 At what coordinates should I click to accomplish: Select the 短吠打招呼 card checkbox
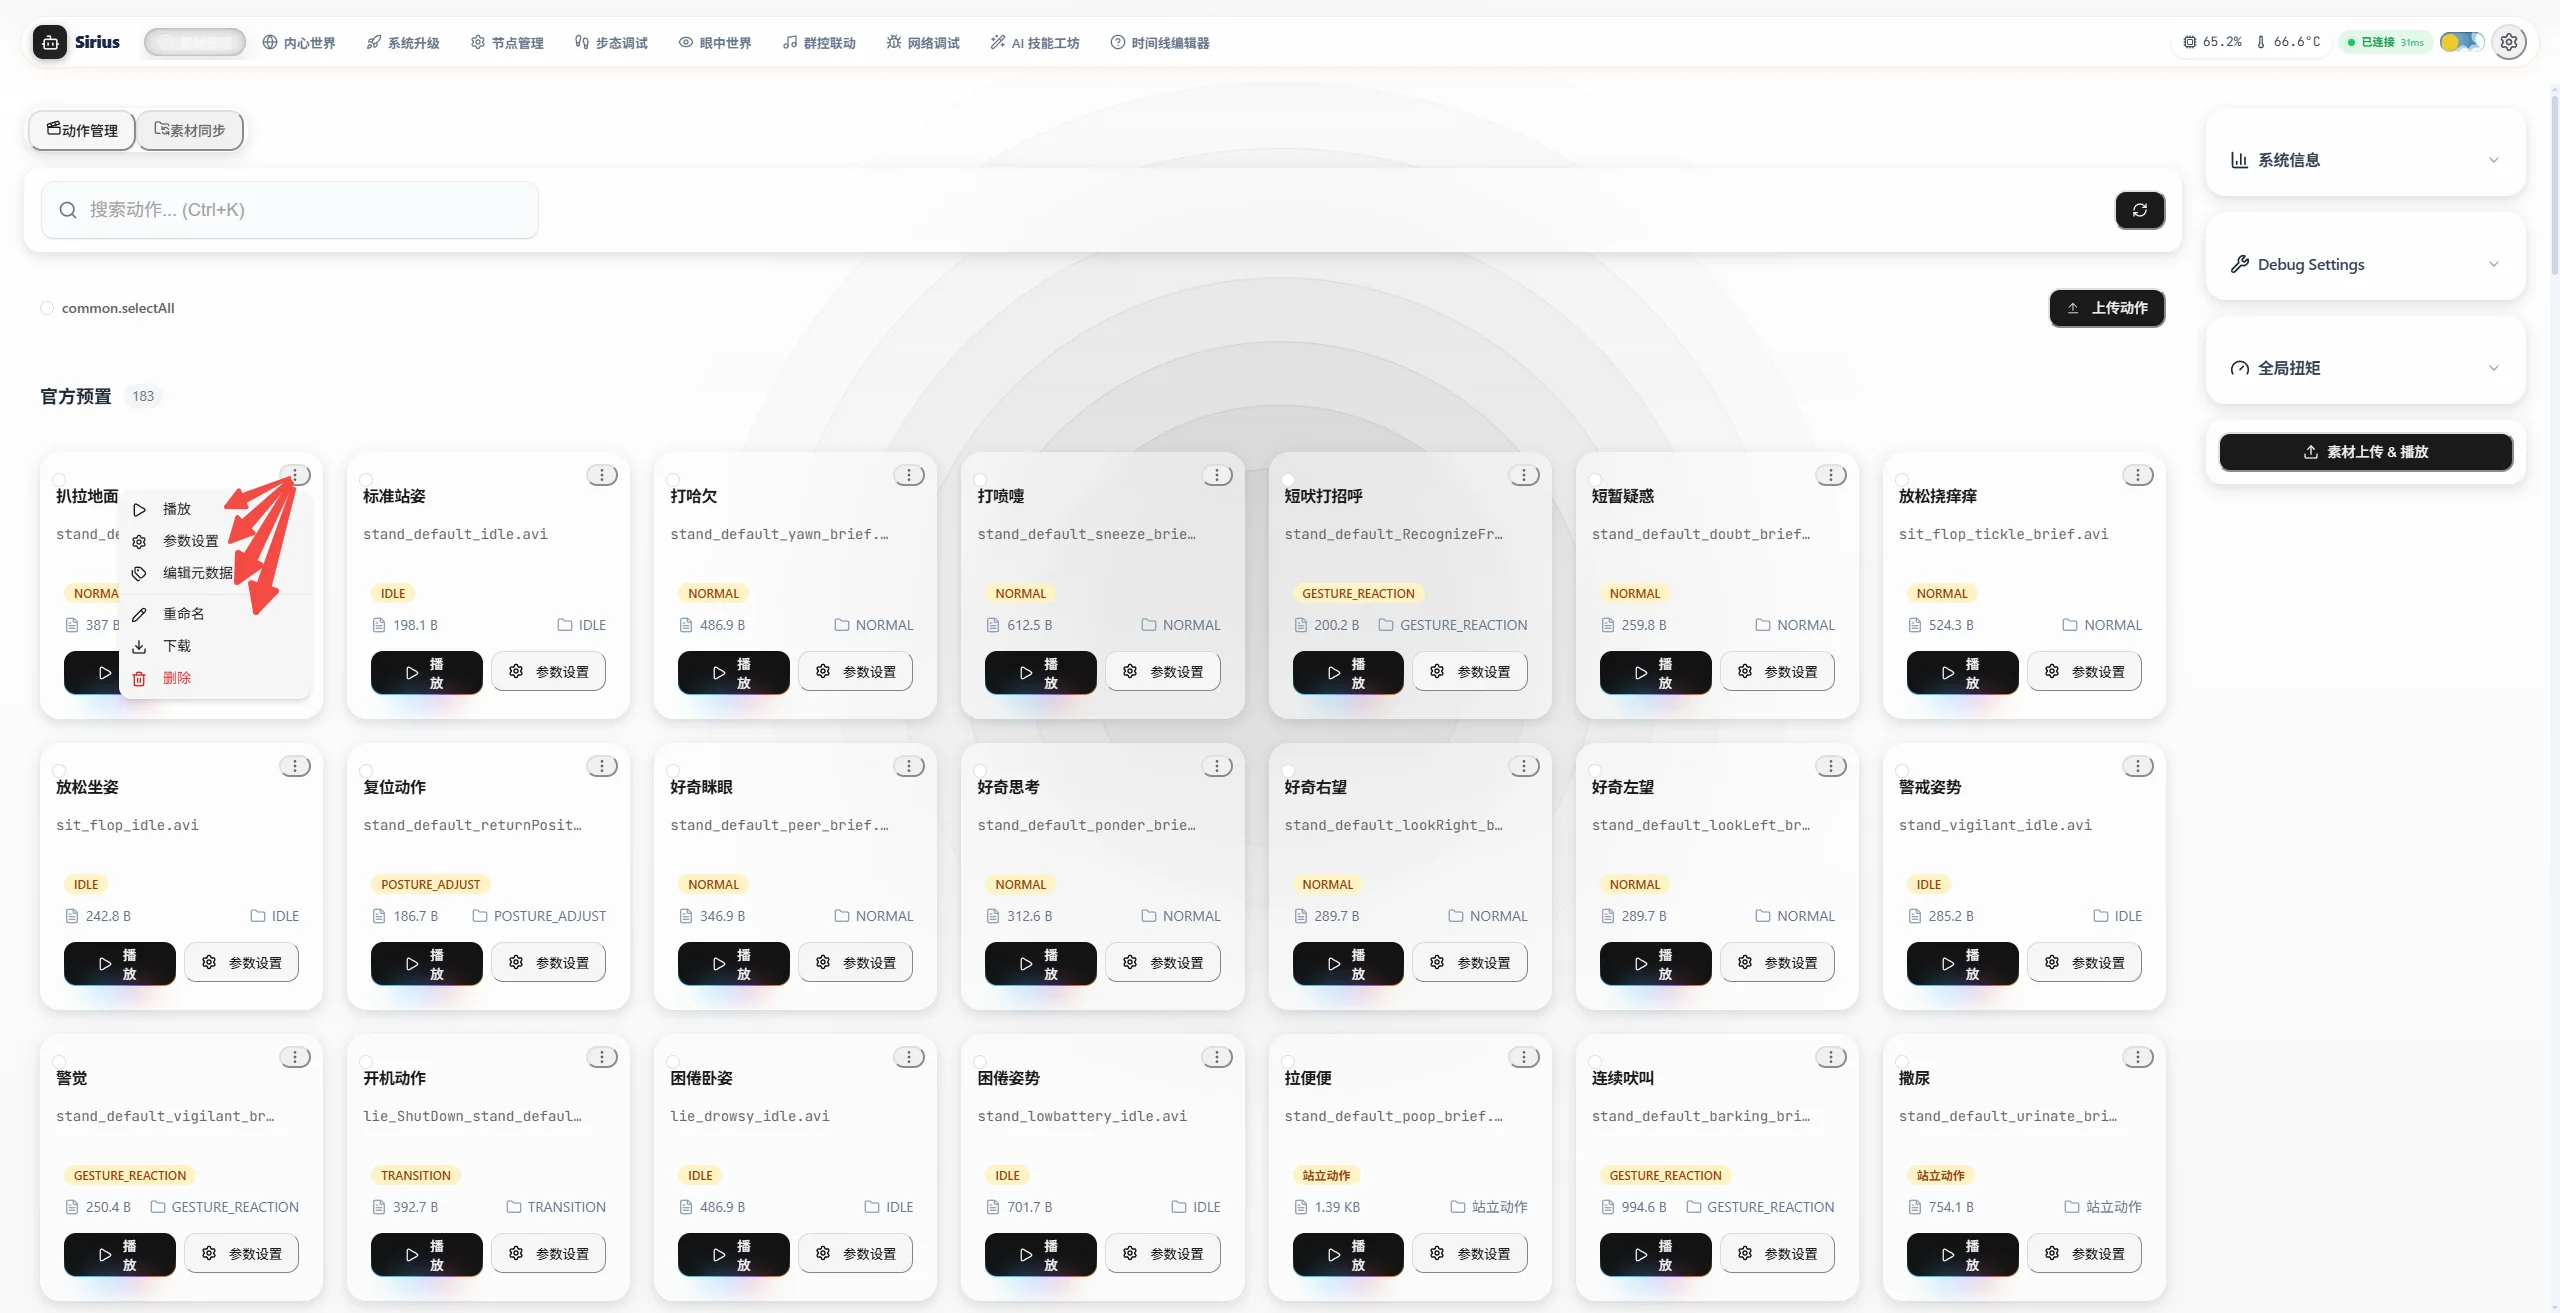click(x=1288, y=479)
